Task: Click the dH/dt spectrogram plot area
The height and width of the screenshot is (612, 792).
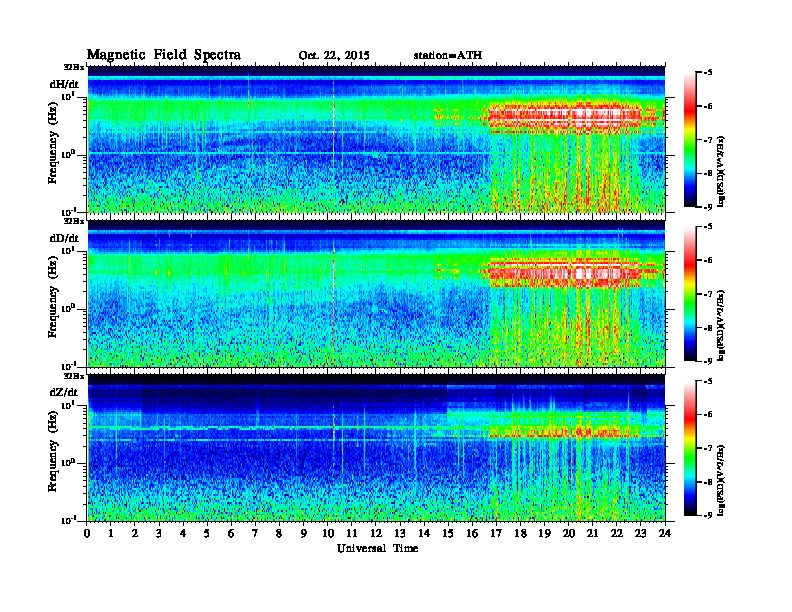Action: point(376,139)
